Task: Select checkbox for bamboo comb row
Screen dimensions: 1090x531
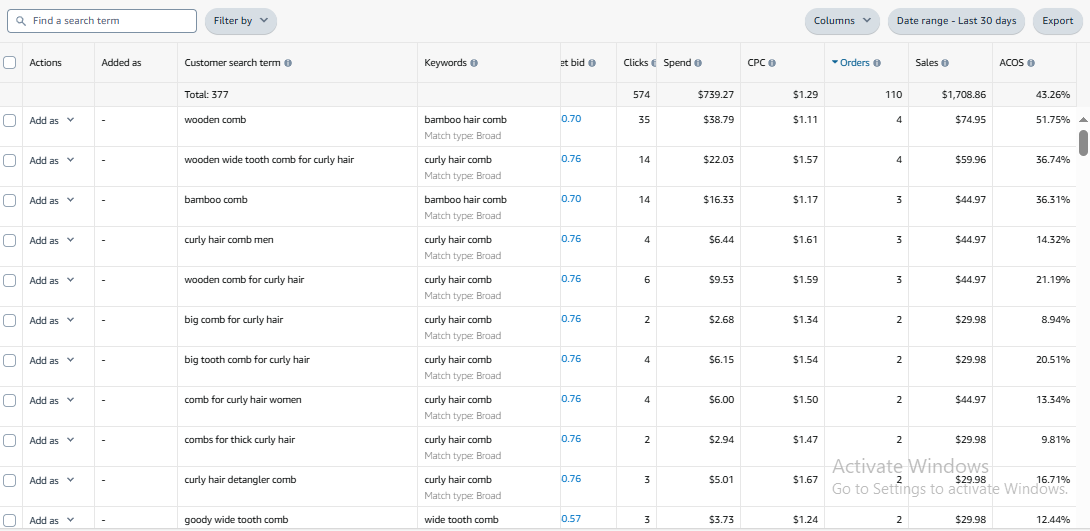Action: pos(10,200)
